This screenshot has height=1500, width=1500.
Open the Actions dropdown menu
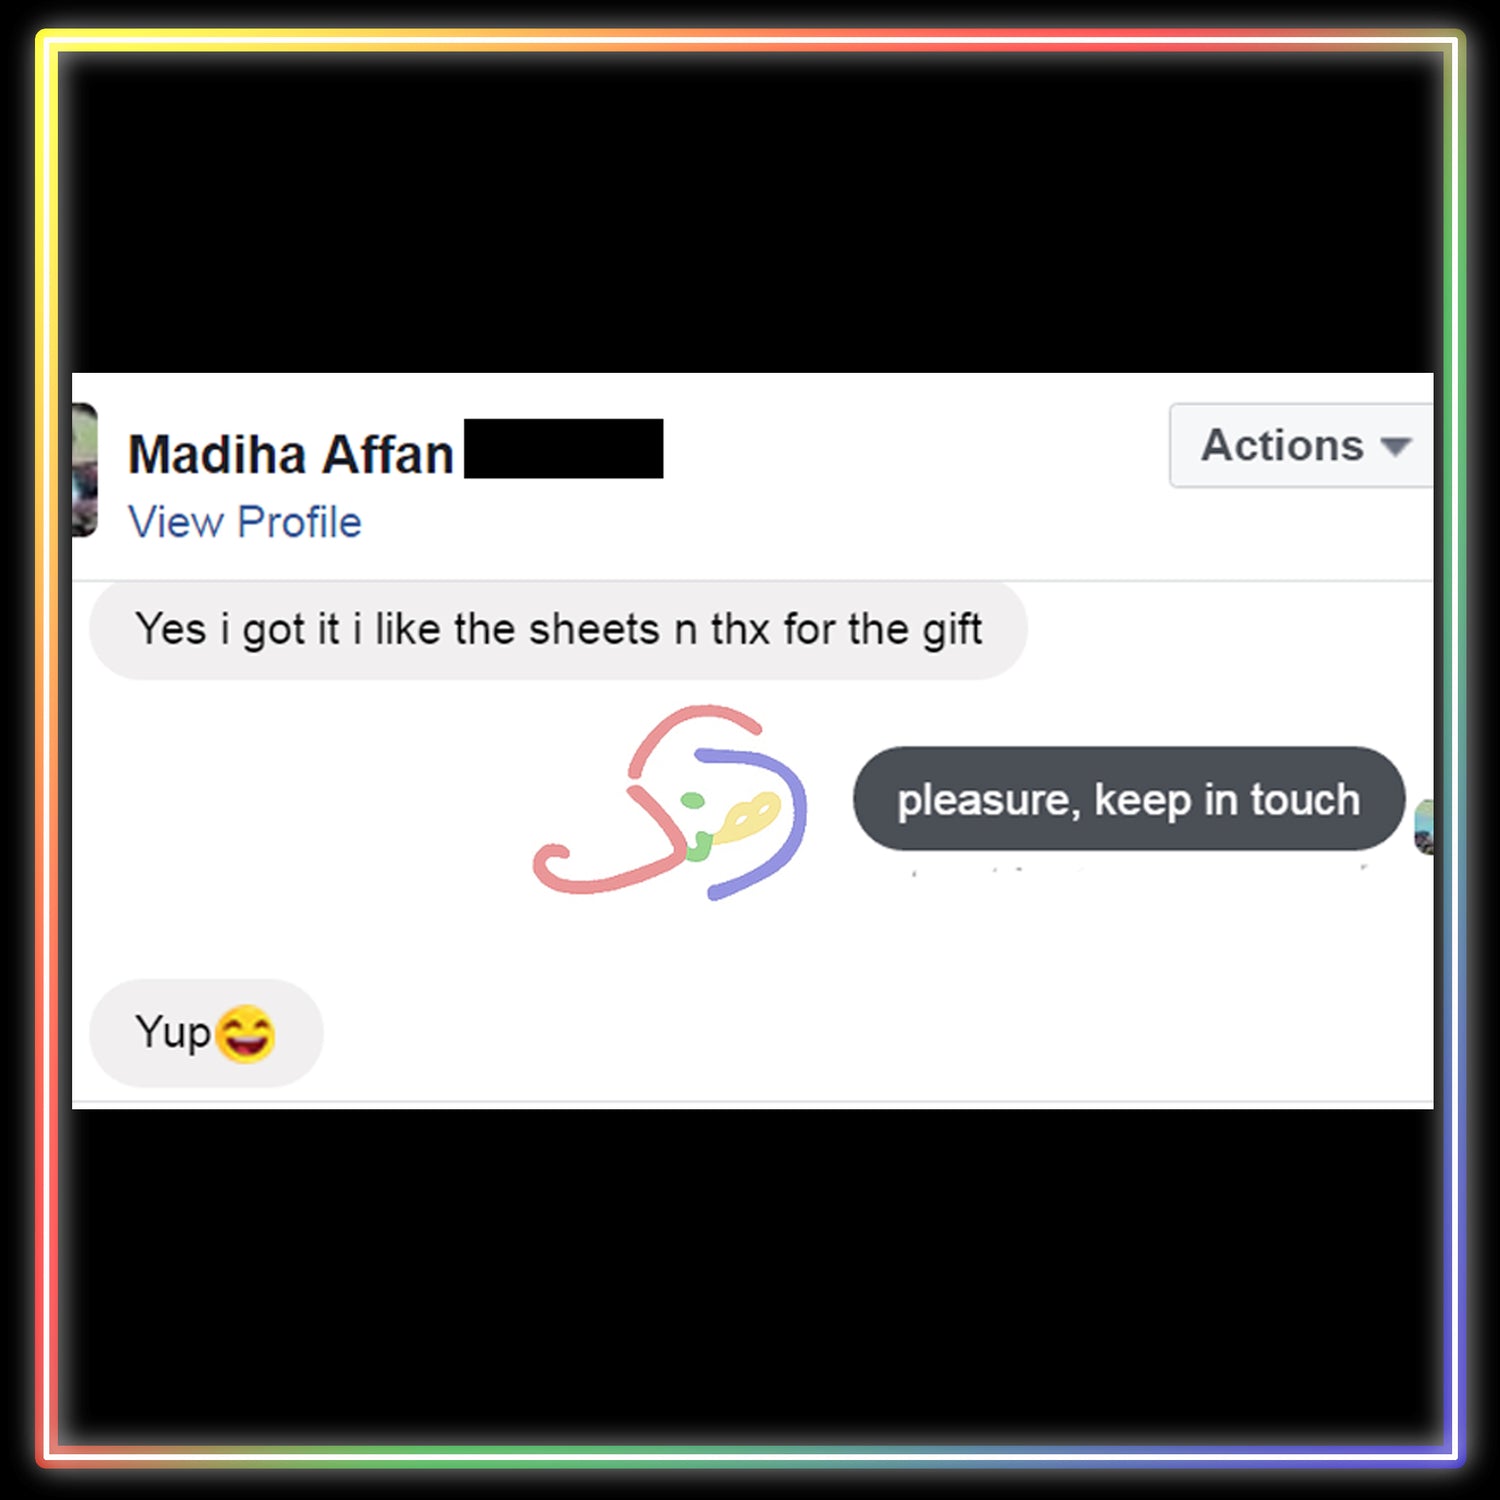point(1301,446)
